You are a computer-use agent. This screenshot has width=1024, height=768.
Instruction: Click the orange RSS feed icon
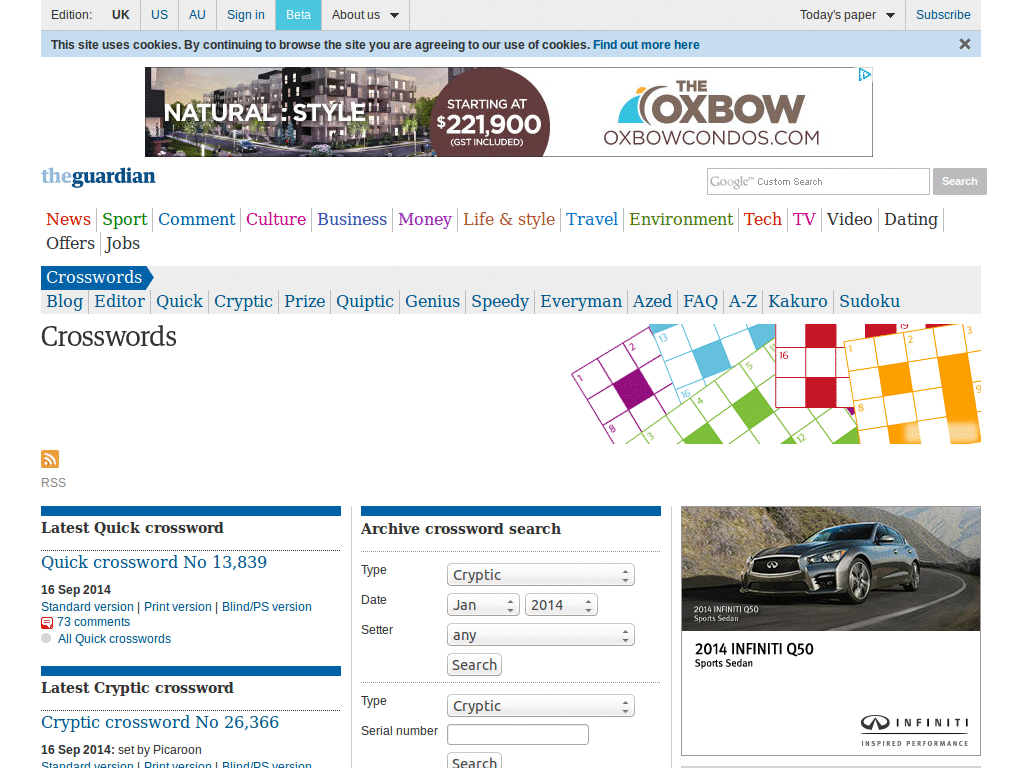[x=50, y=459]
